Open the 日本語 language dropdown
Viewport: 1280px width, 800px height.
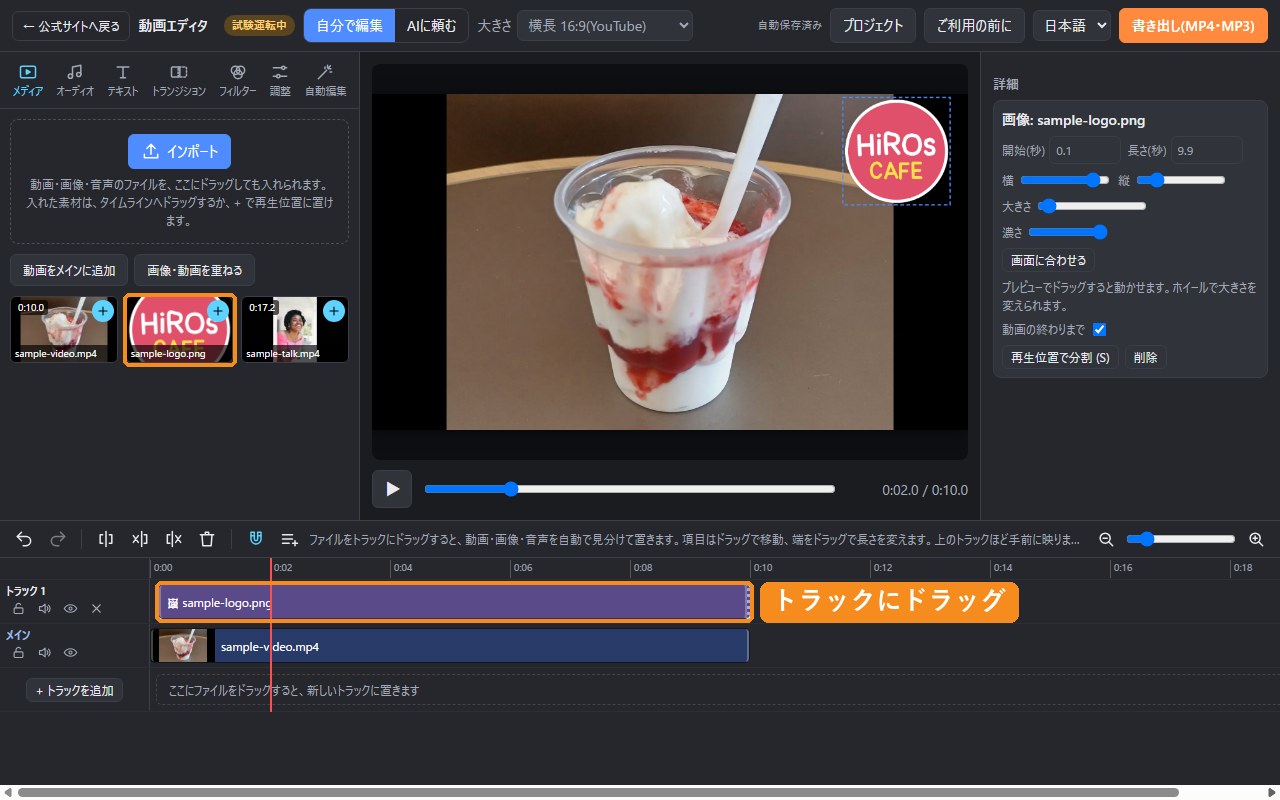tap(1072, 26)
